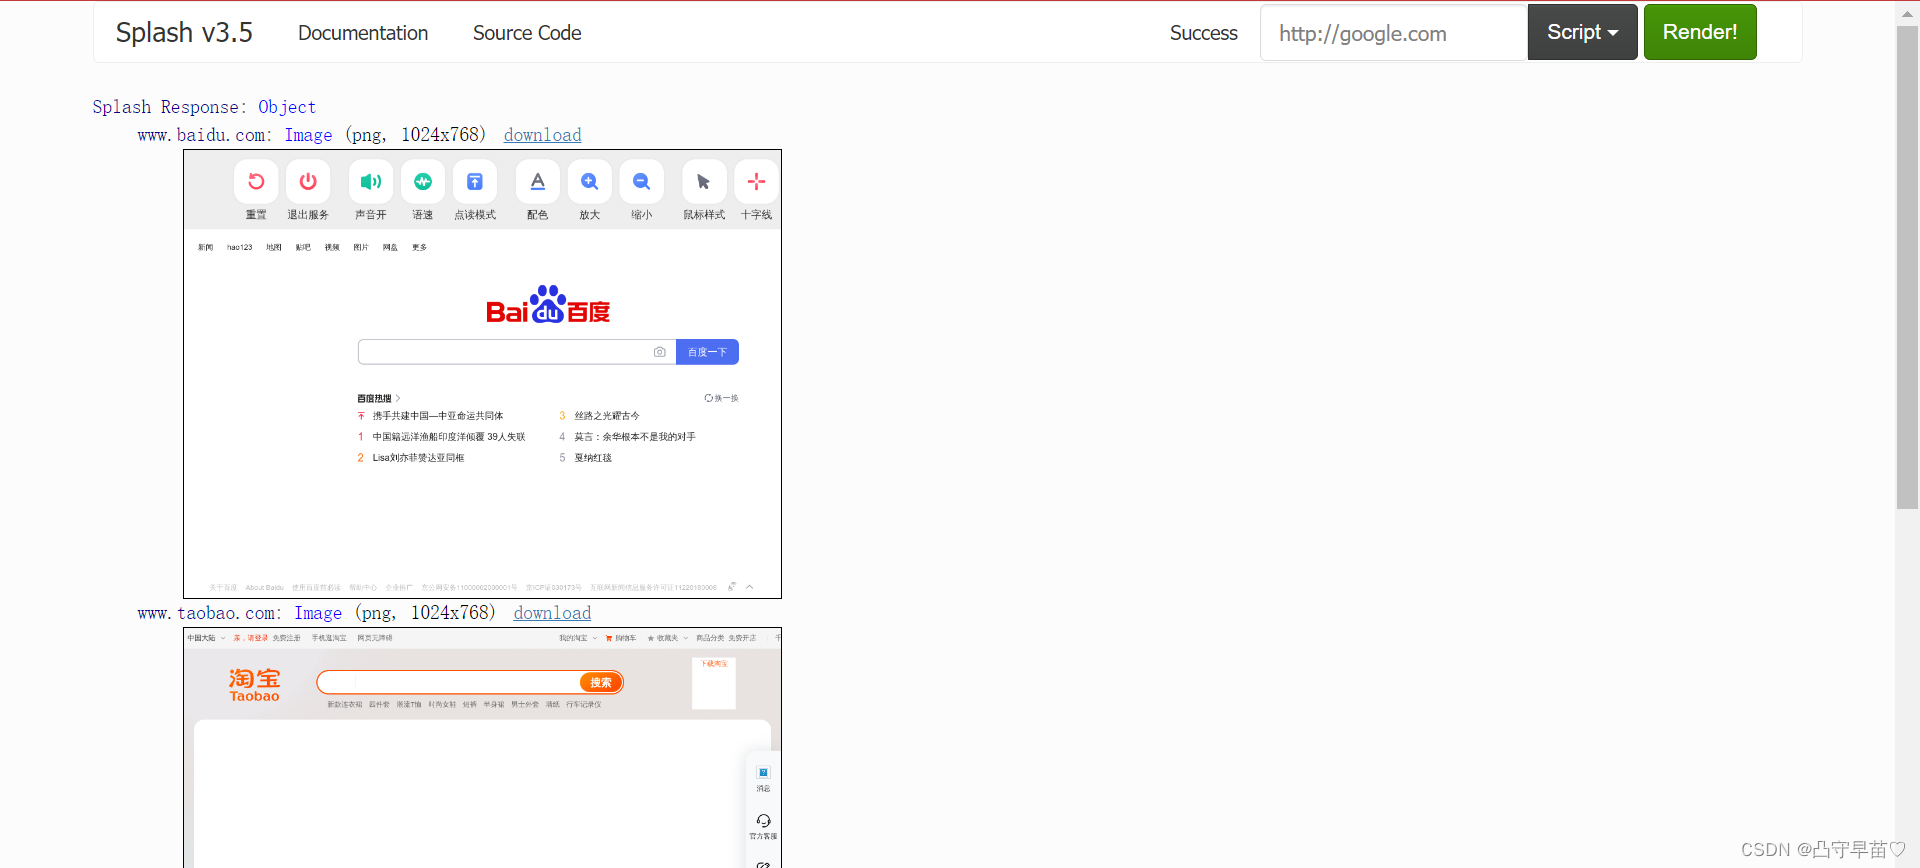This screenshot has width=1920, height=868.
Task: Click the hao123 link in Baidu nav
Action: point(240,247)
